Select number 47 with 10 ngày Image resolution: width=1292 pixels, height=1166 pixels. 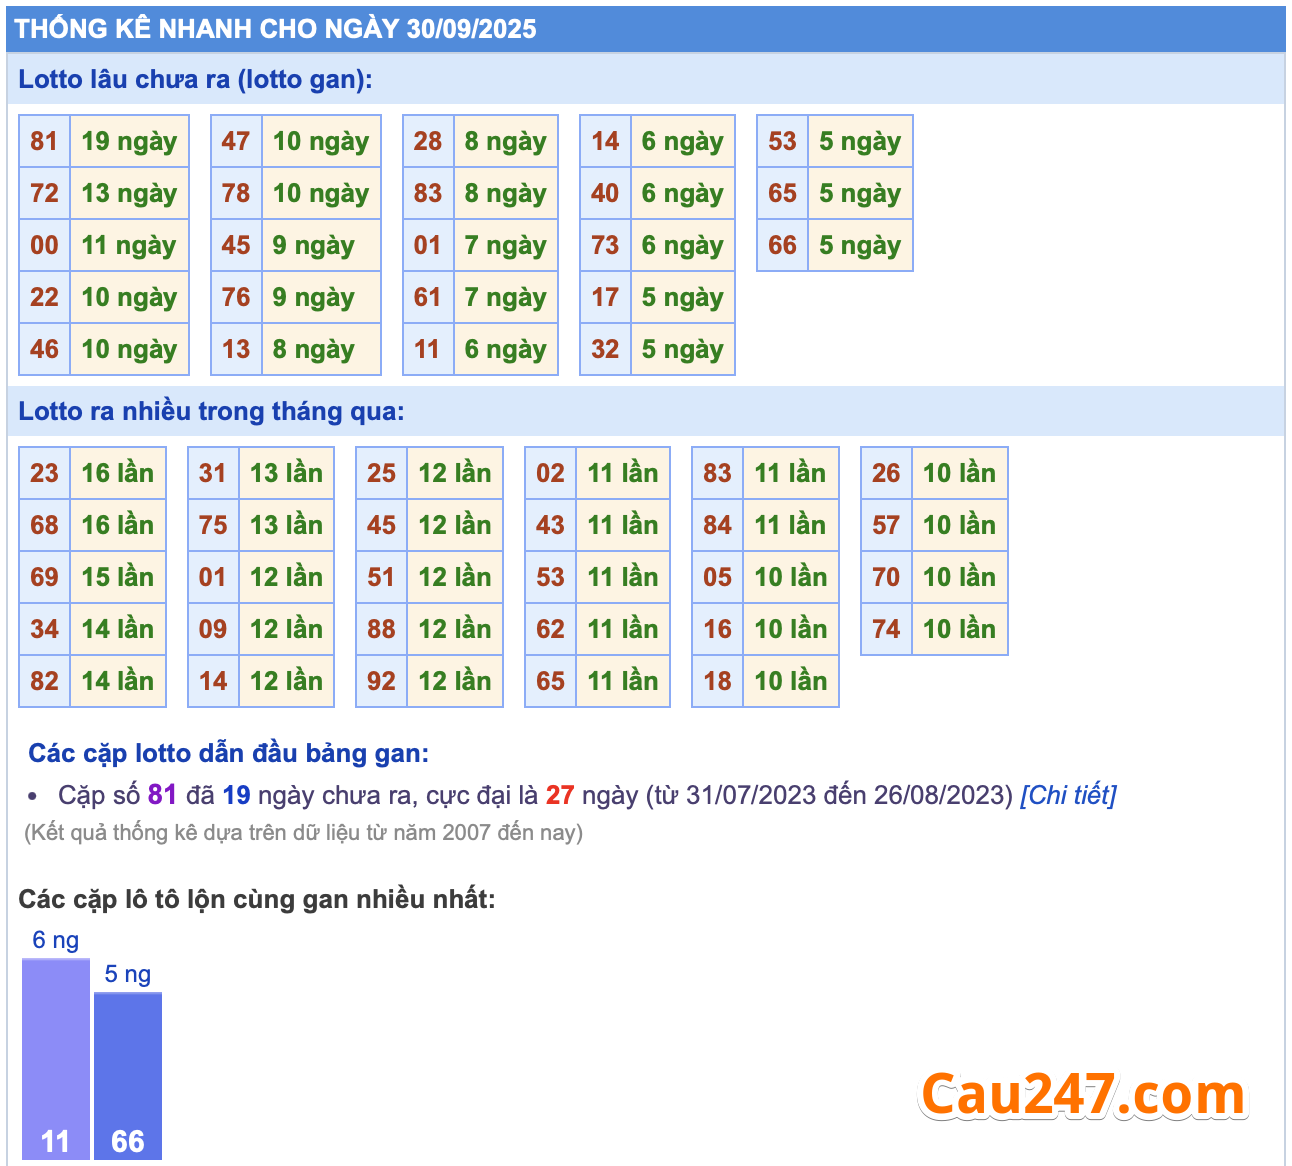pyautogui.click(x=236, y=141)
